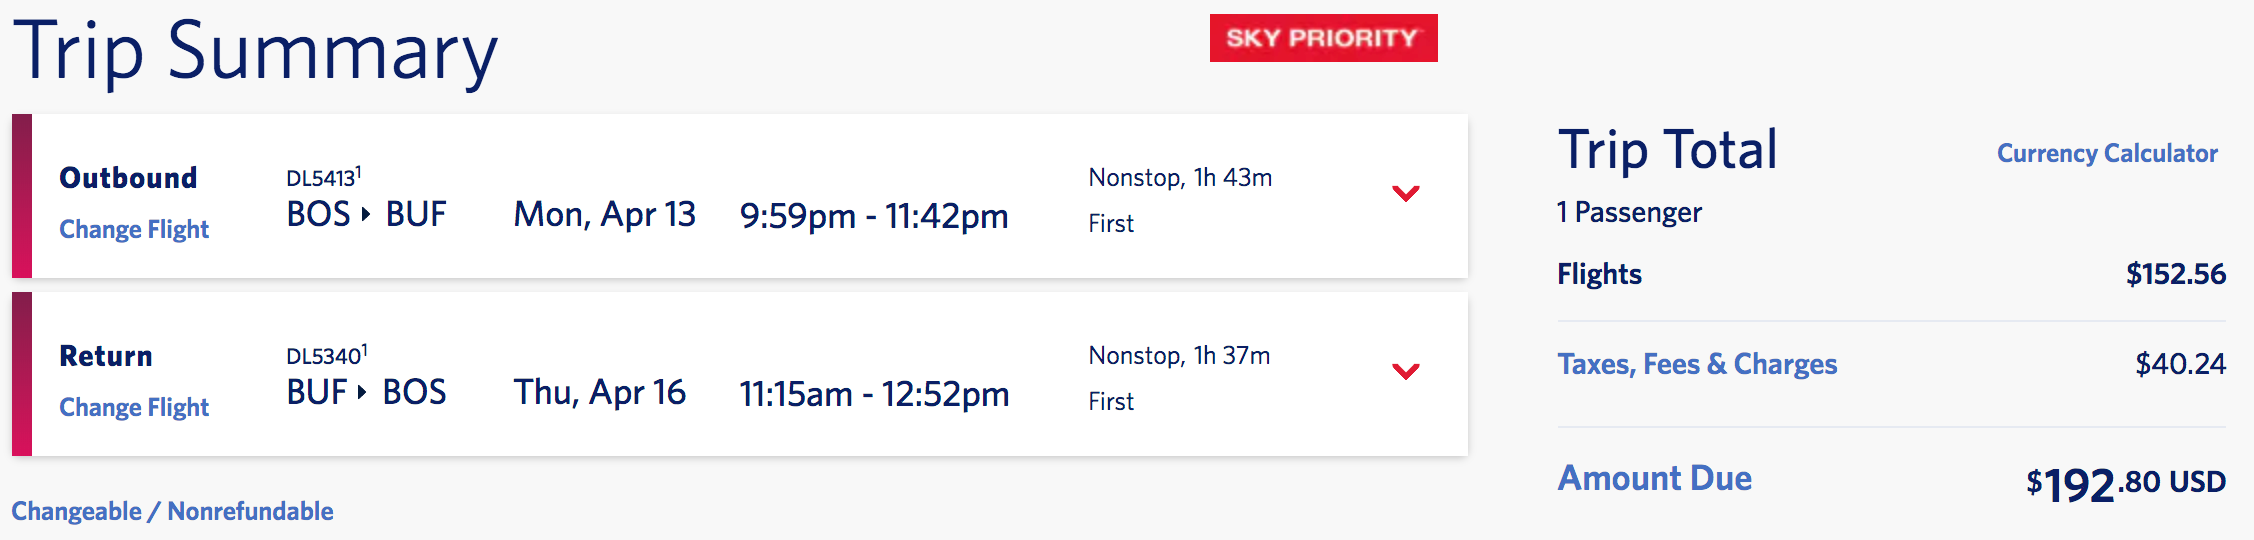Select the DL5413 flight number
The width and height of the screenshot is (2254, 540).
coord(321,178)
